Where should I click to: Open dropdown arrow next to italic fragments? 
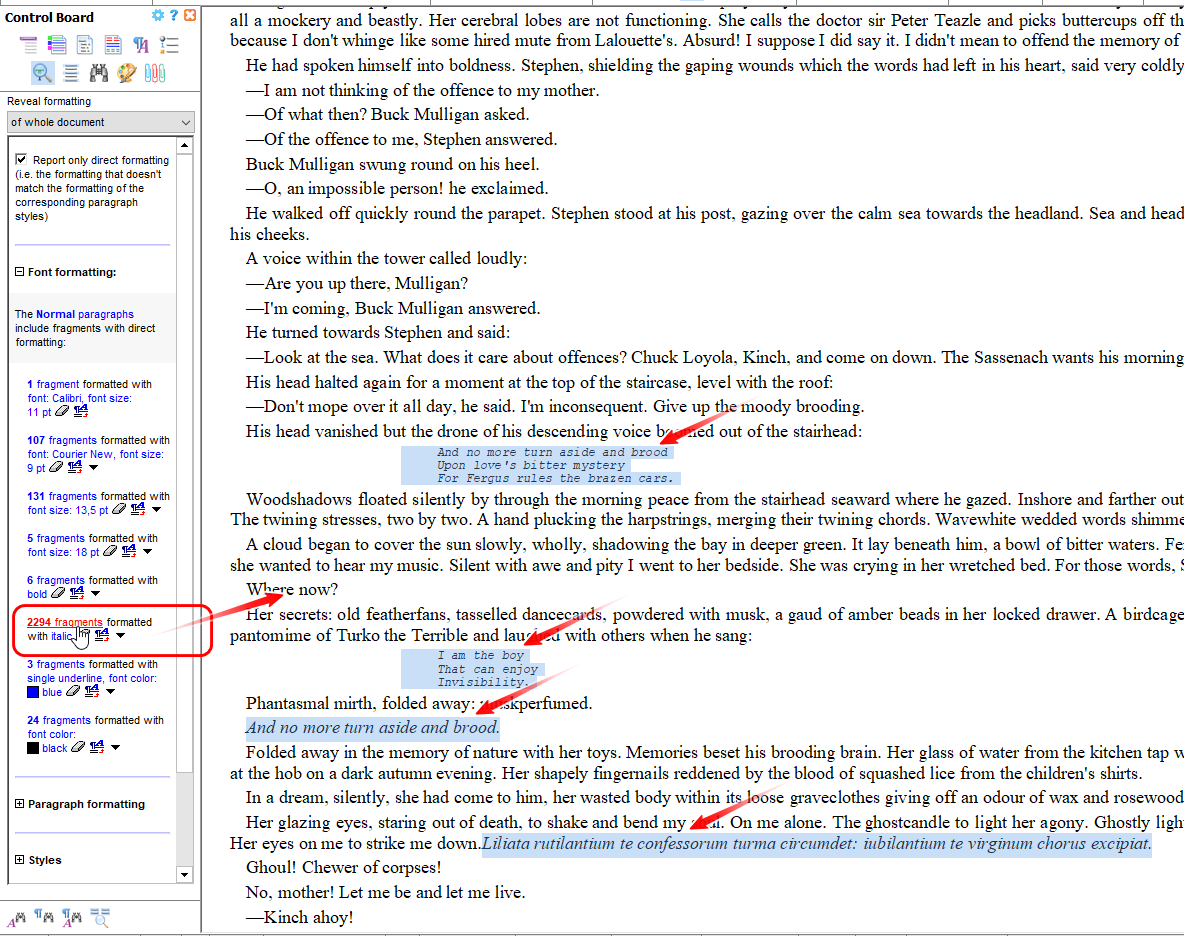point(120,636)
